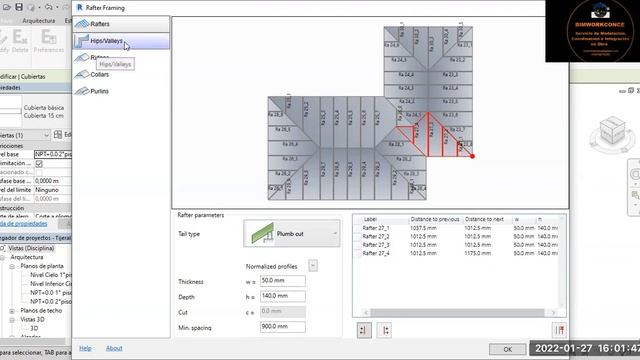This screenshot has width=640, height=360.
Task: Open the Collars section
Action: 121,74
